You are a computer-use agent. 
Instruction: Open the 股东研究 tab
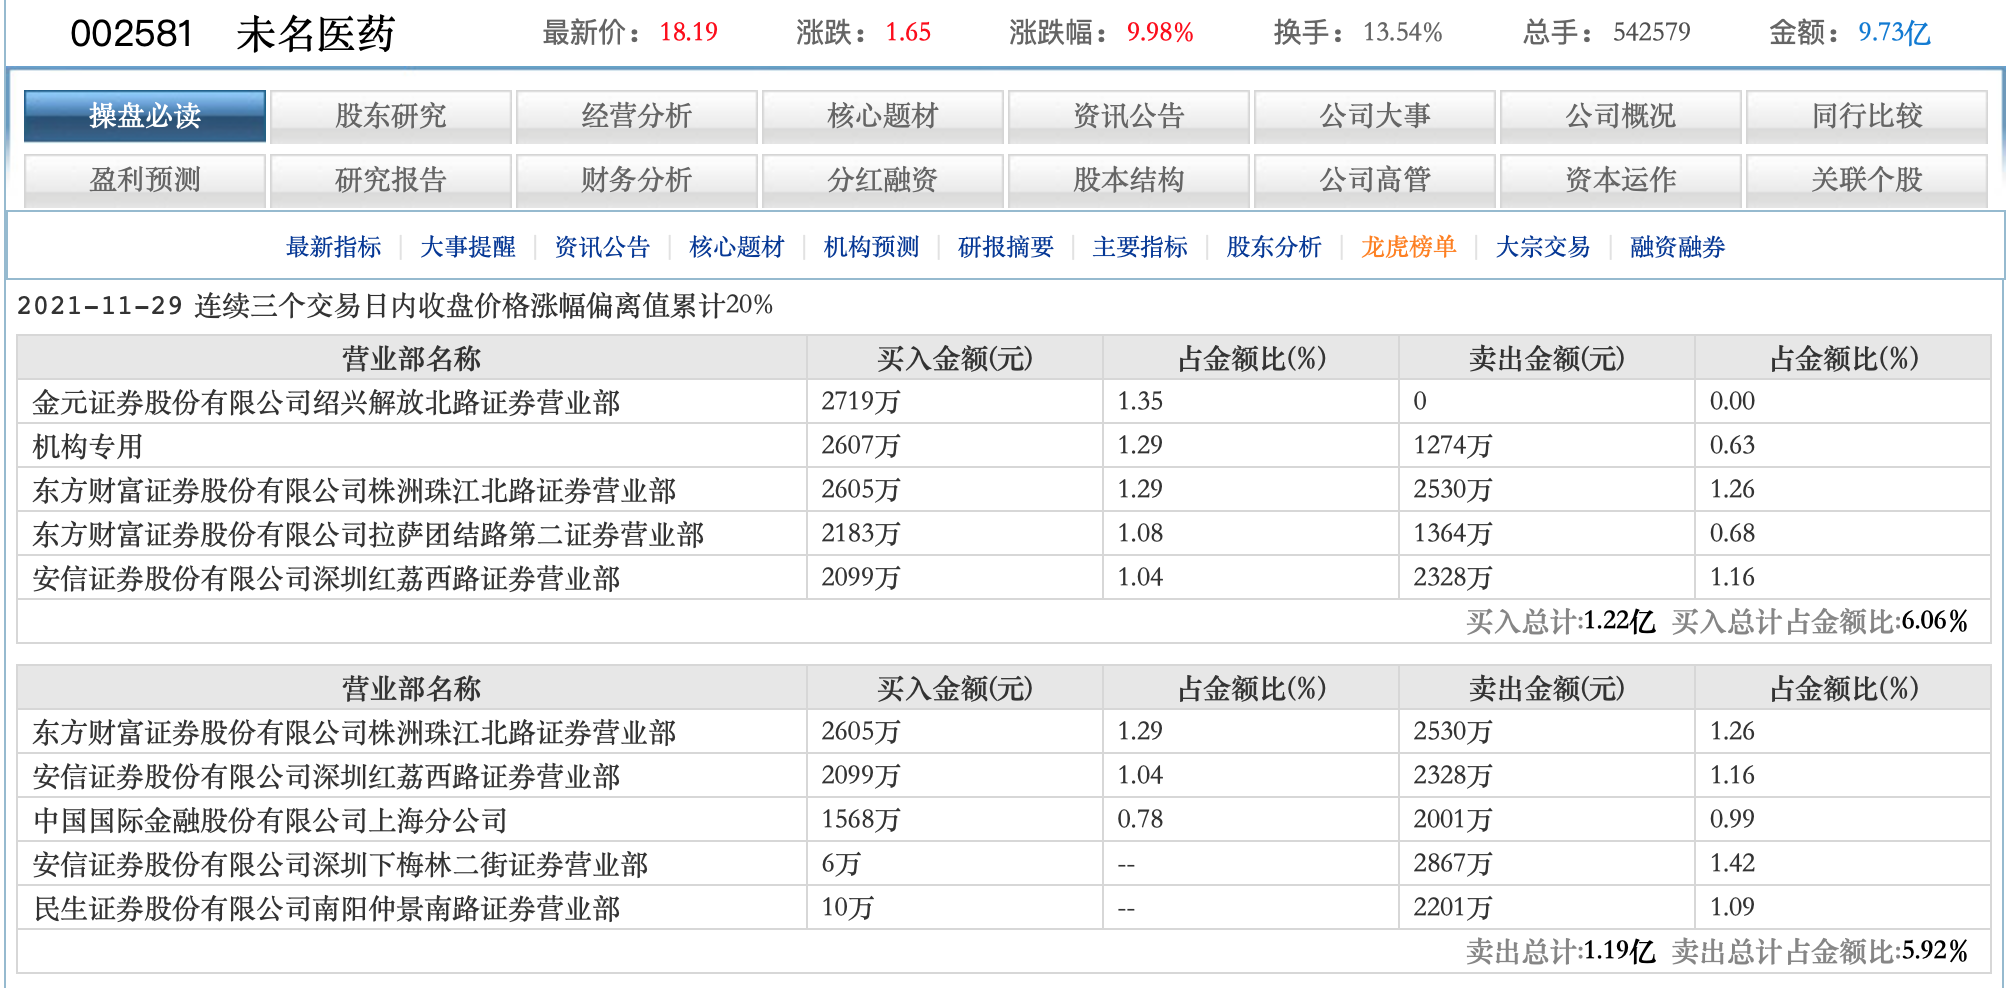(390, 116)
